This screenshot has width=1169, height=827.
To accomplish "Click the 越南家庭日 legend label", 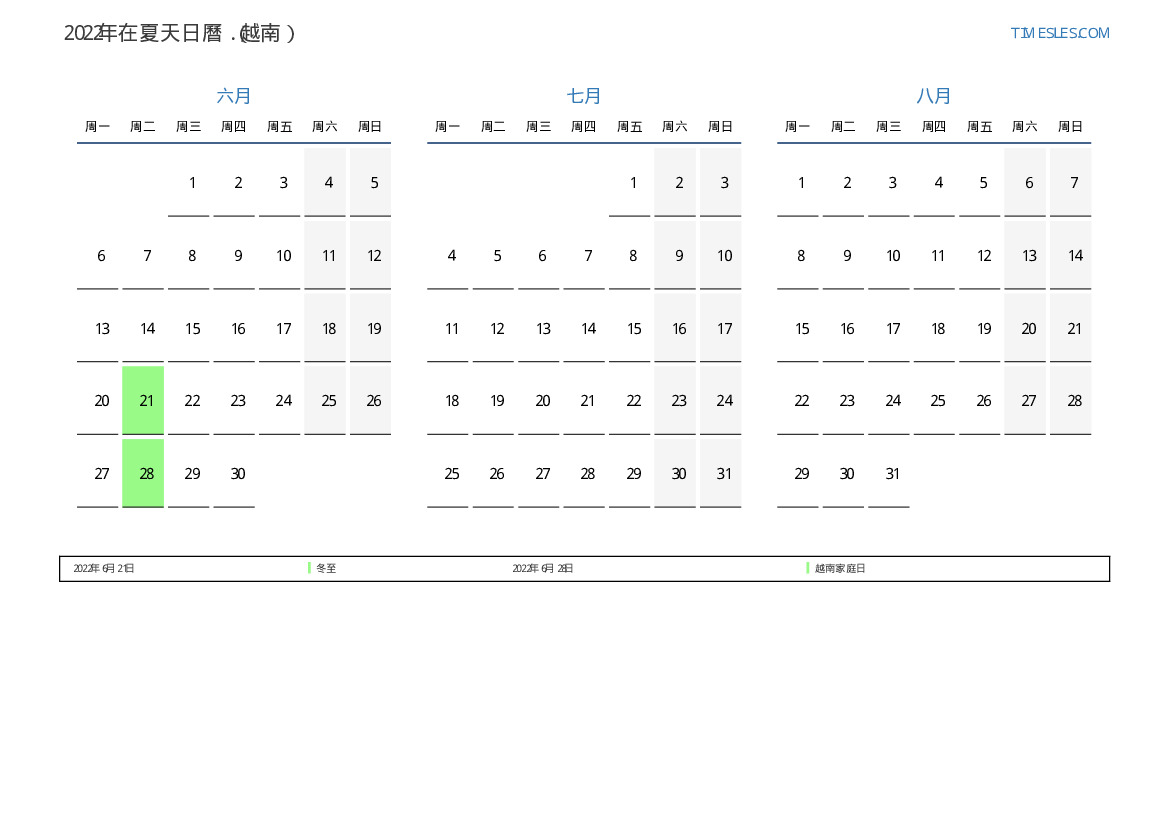I will click(x=840, y=568).
